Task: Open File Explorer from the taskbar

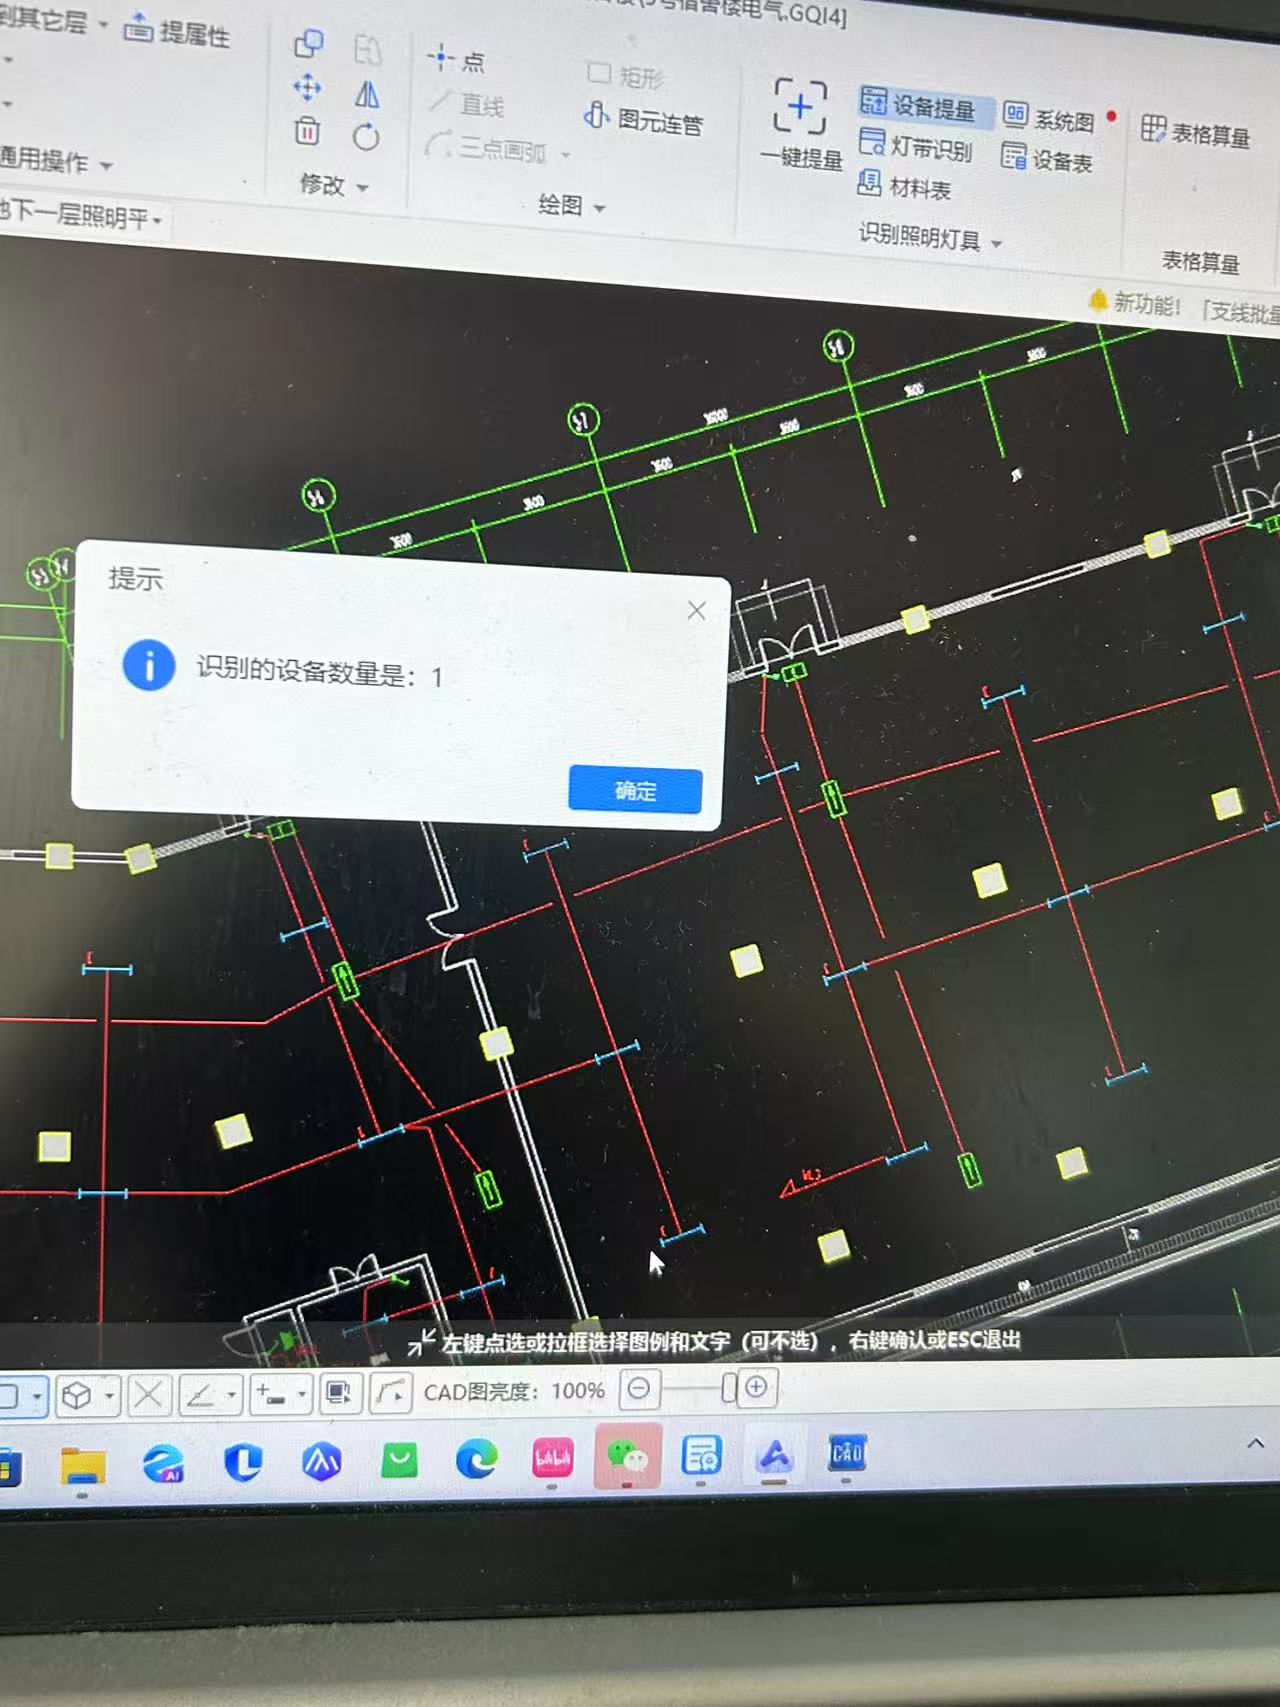Action: [83, 1464]
